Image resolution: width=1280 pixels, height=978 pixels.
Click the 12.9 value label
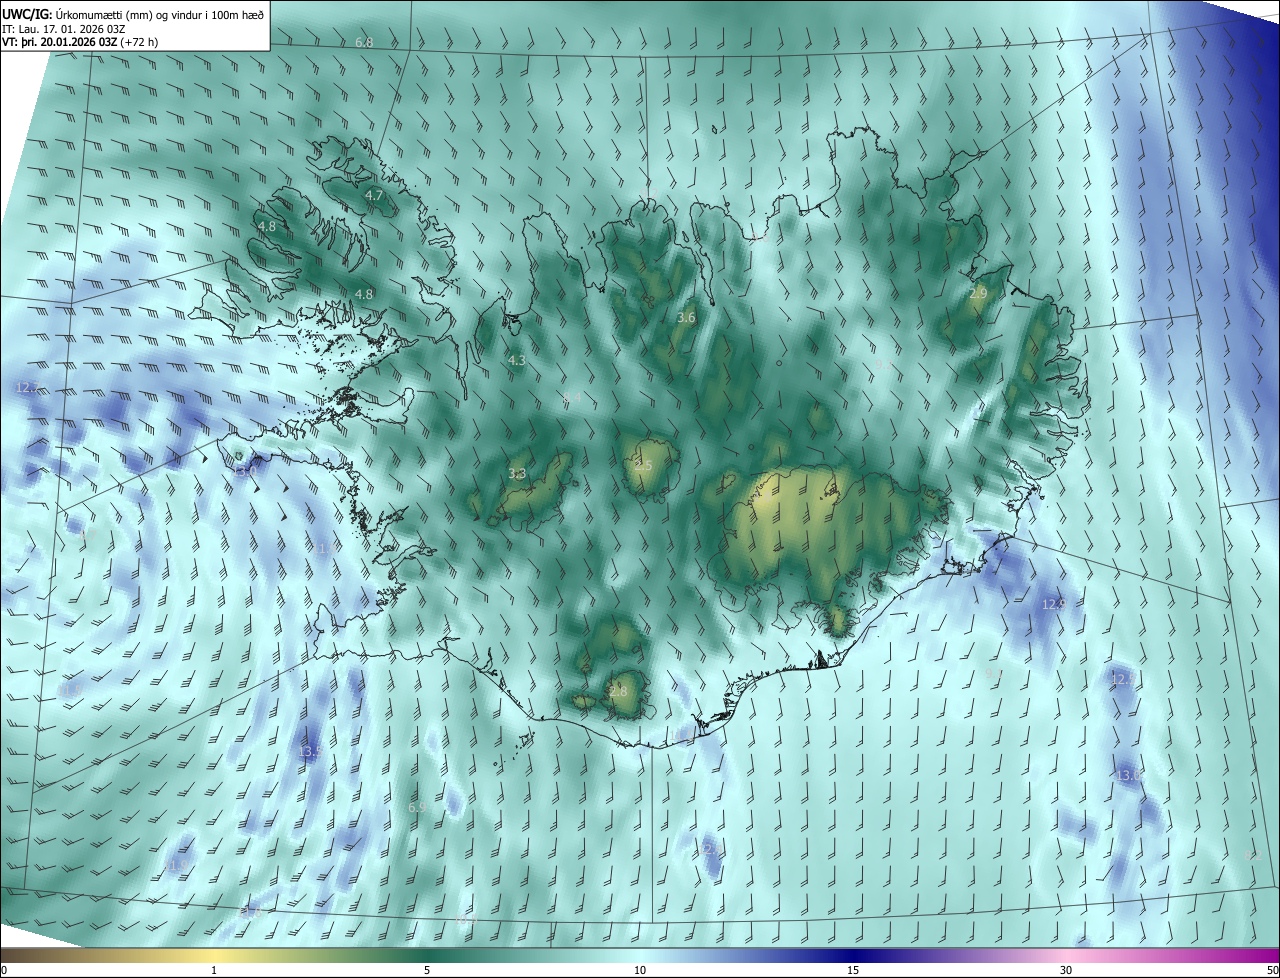[1053, 605]
